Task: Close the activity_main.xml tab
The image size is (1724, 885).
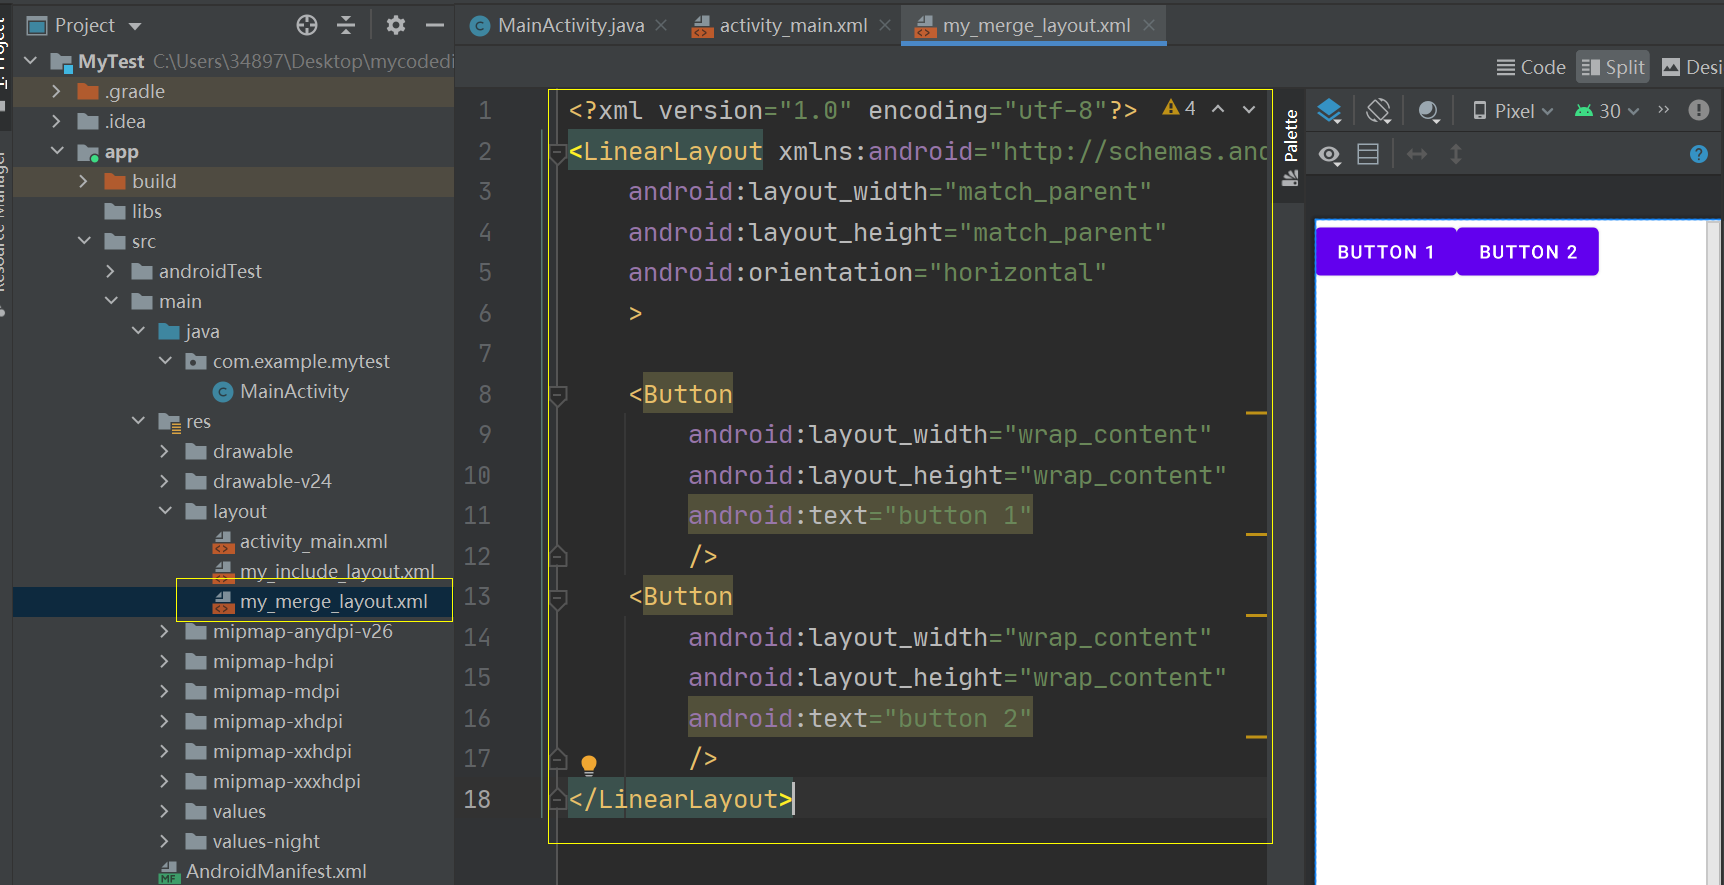Action: pyautogui.click(x=885, y=25)
